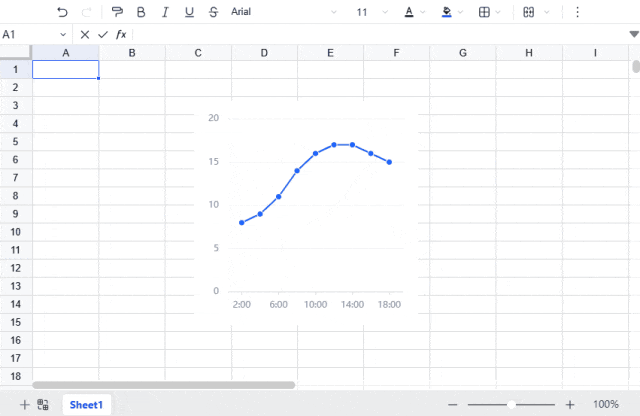Click the borders icon
This screenshot has width=640, height=416.
coord(484,12)
